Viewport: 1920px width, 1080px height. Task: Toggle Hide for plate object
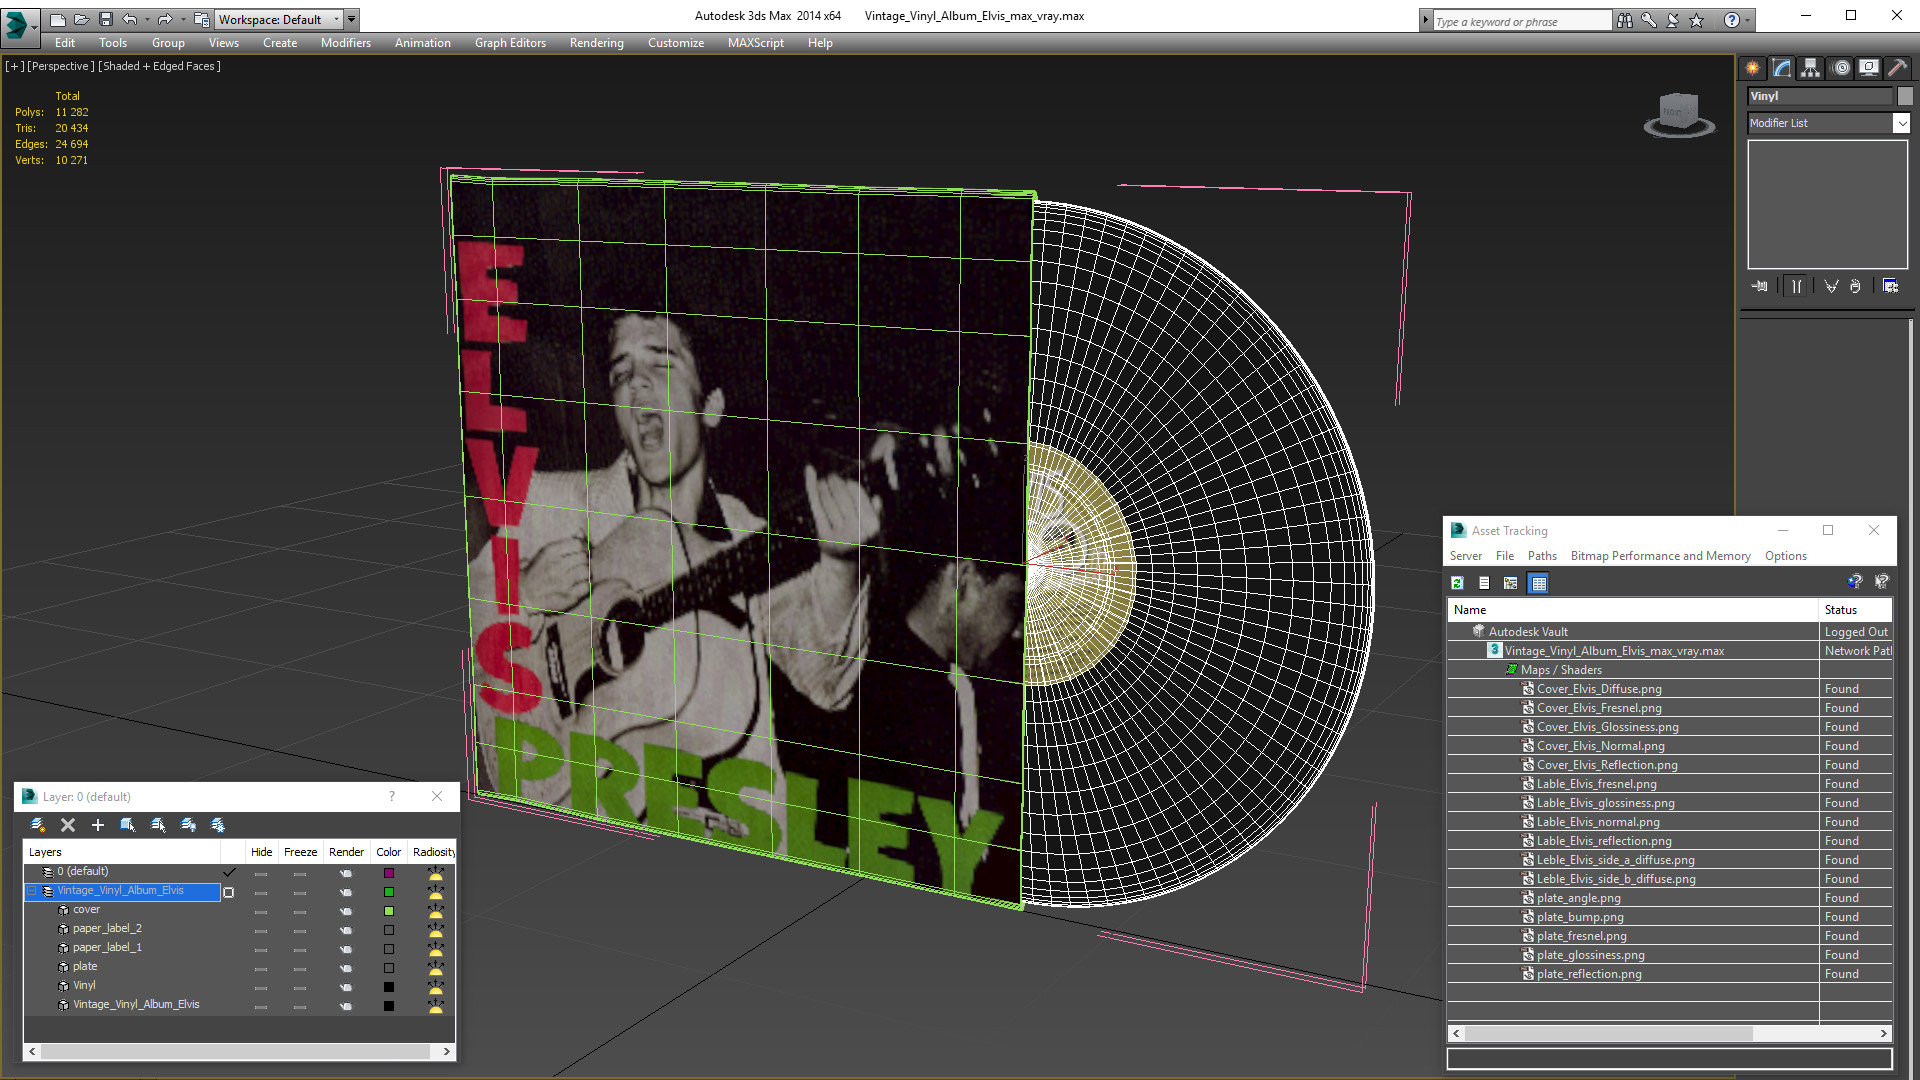[261, 968]
